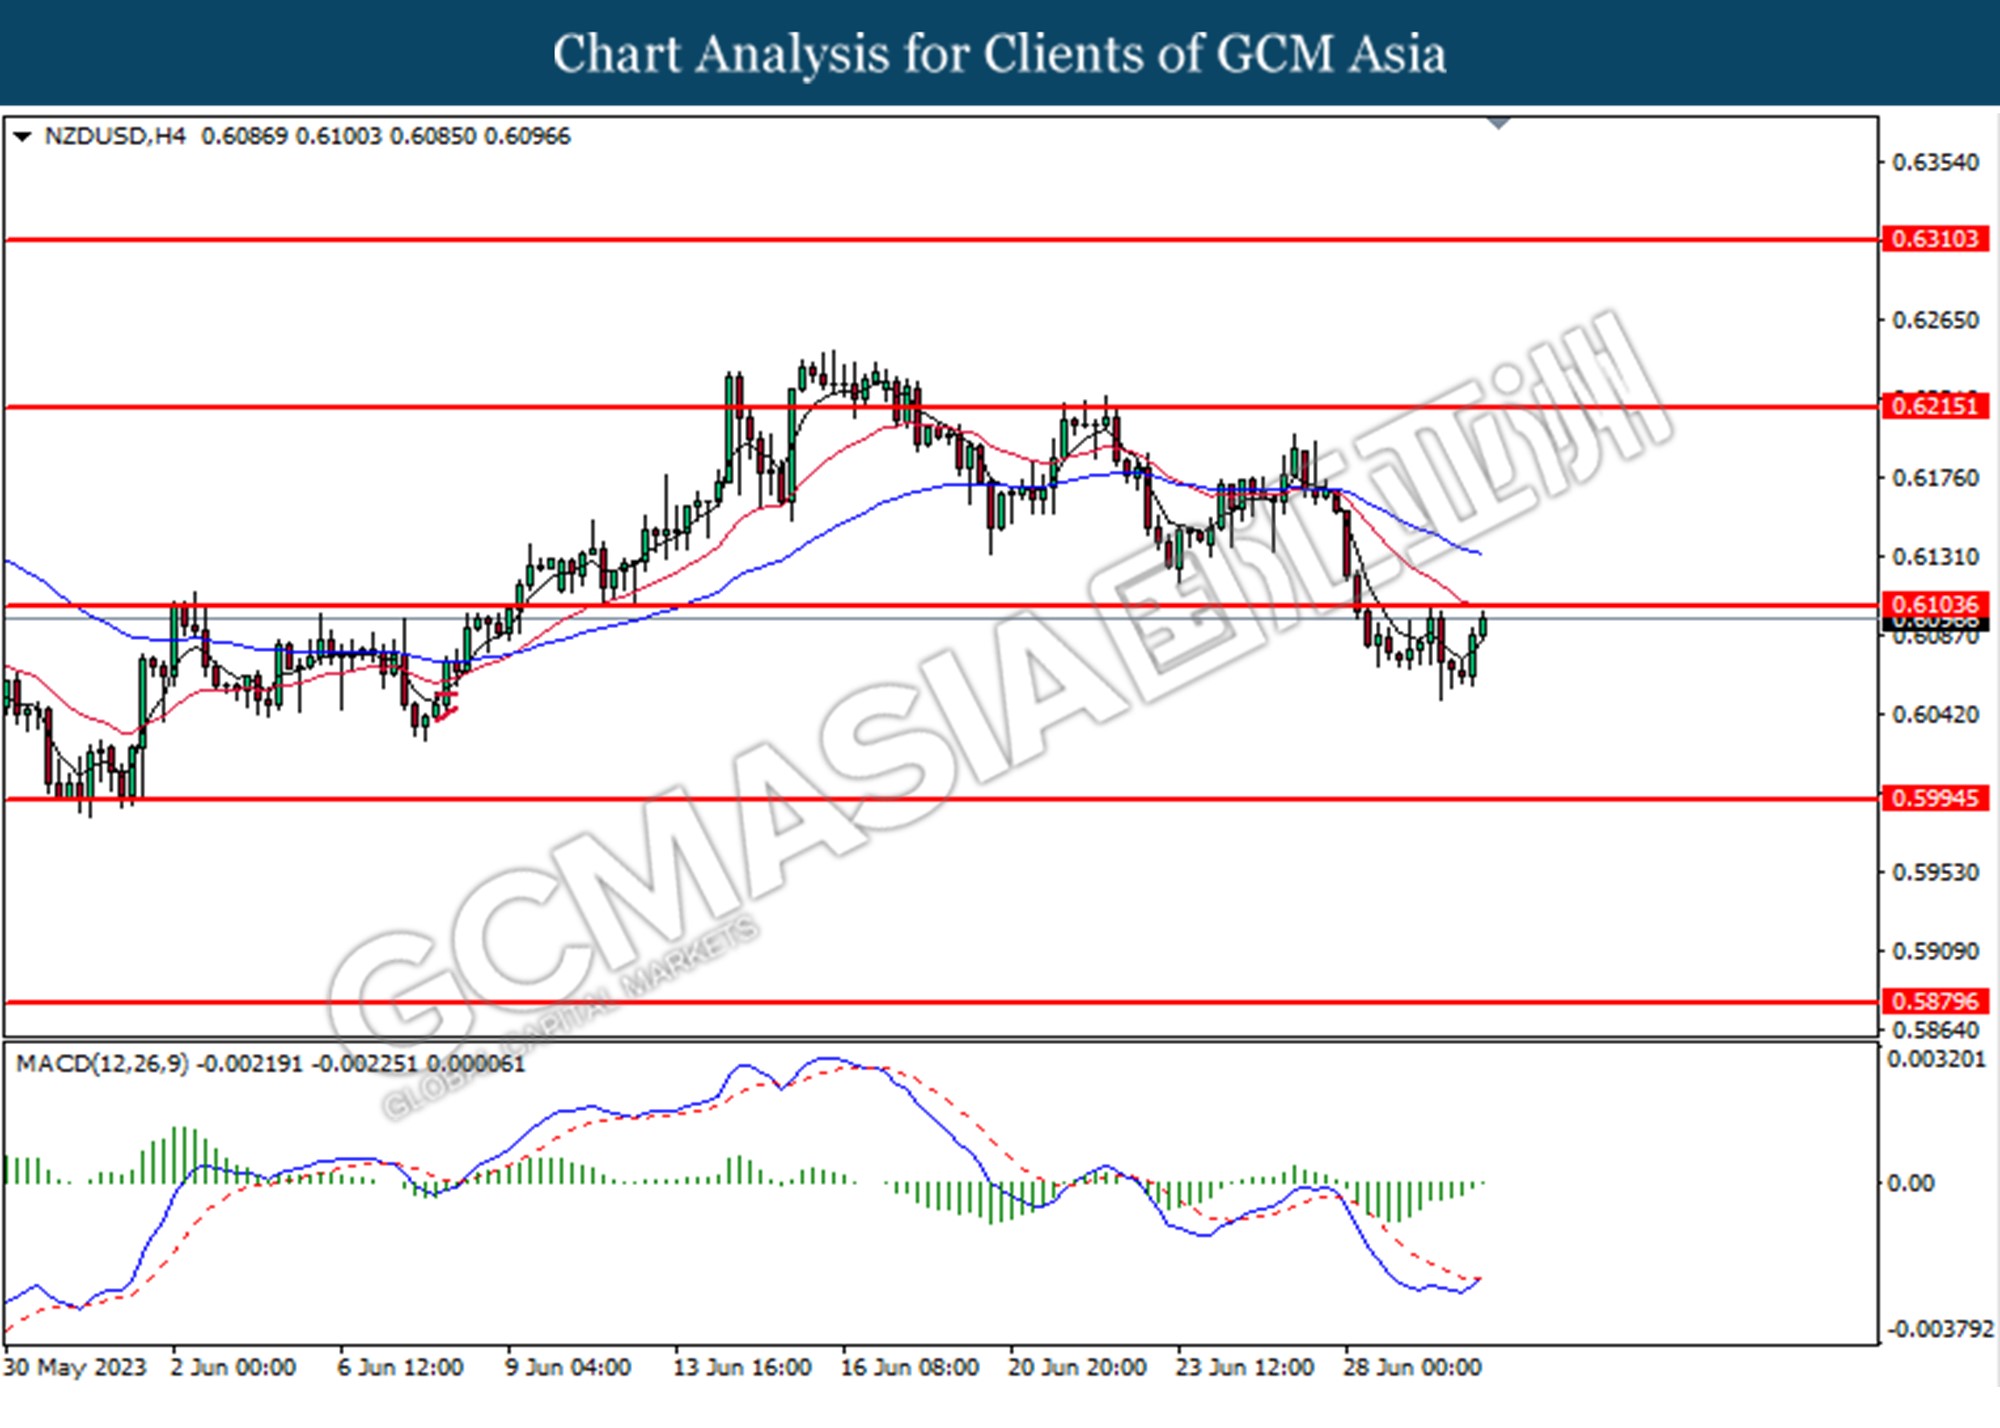
Task: Click the 20 Jun 20:00 time label
Action: click(1077, 1367)
